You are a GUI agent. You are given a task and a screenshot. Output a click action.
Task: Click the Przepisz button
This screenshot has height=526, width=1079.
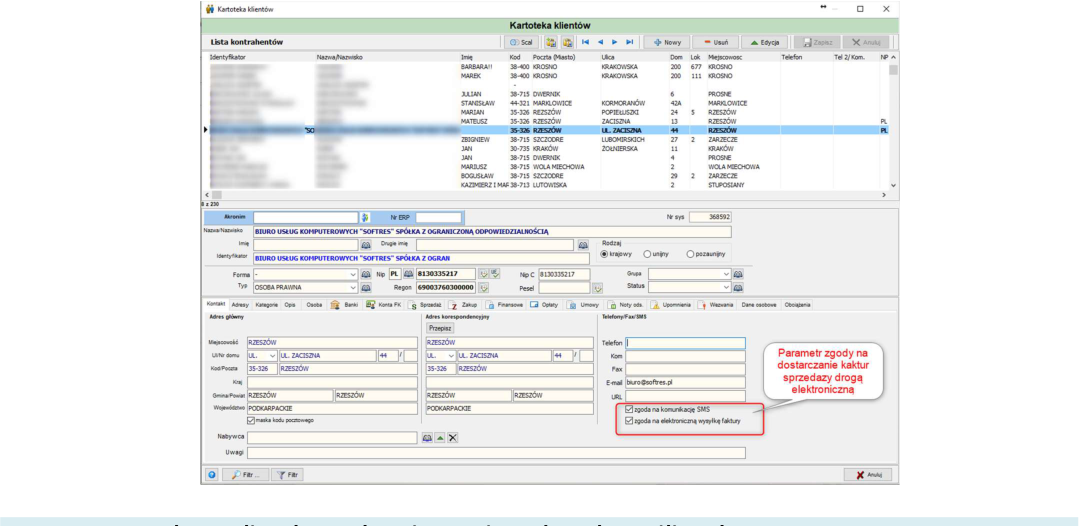point(440,329)
